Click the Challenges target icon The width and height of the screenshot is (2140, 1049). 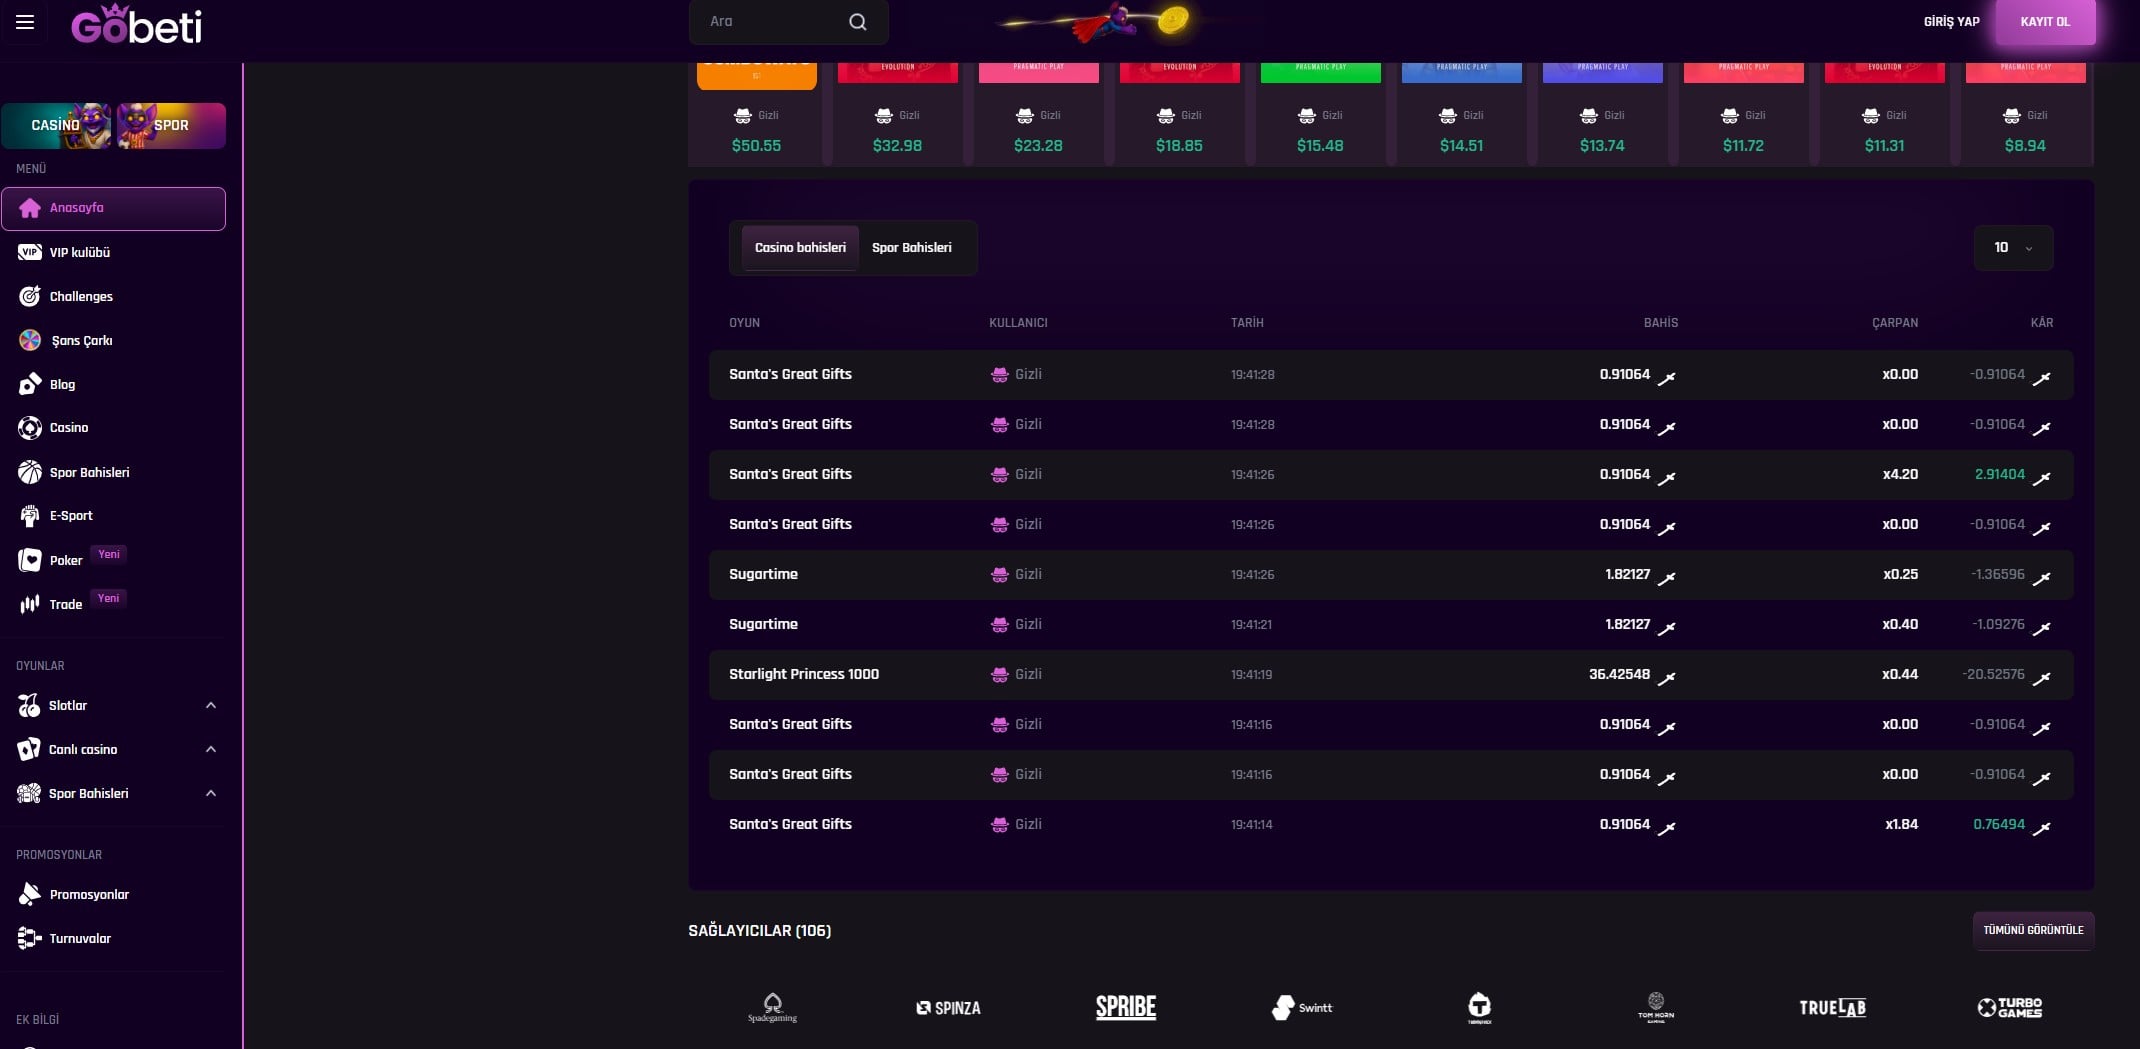coord(30,296)
